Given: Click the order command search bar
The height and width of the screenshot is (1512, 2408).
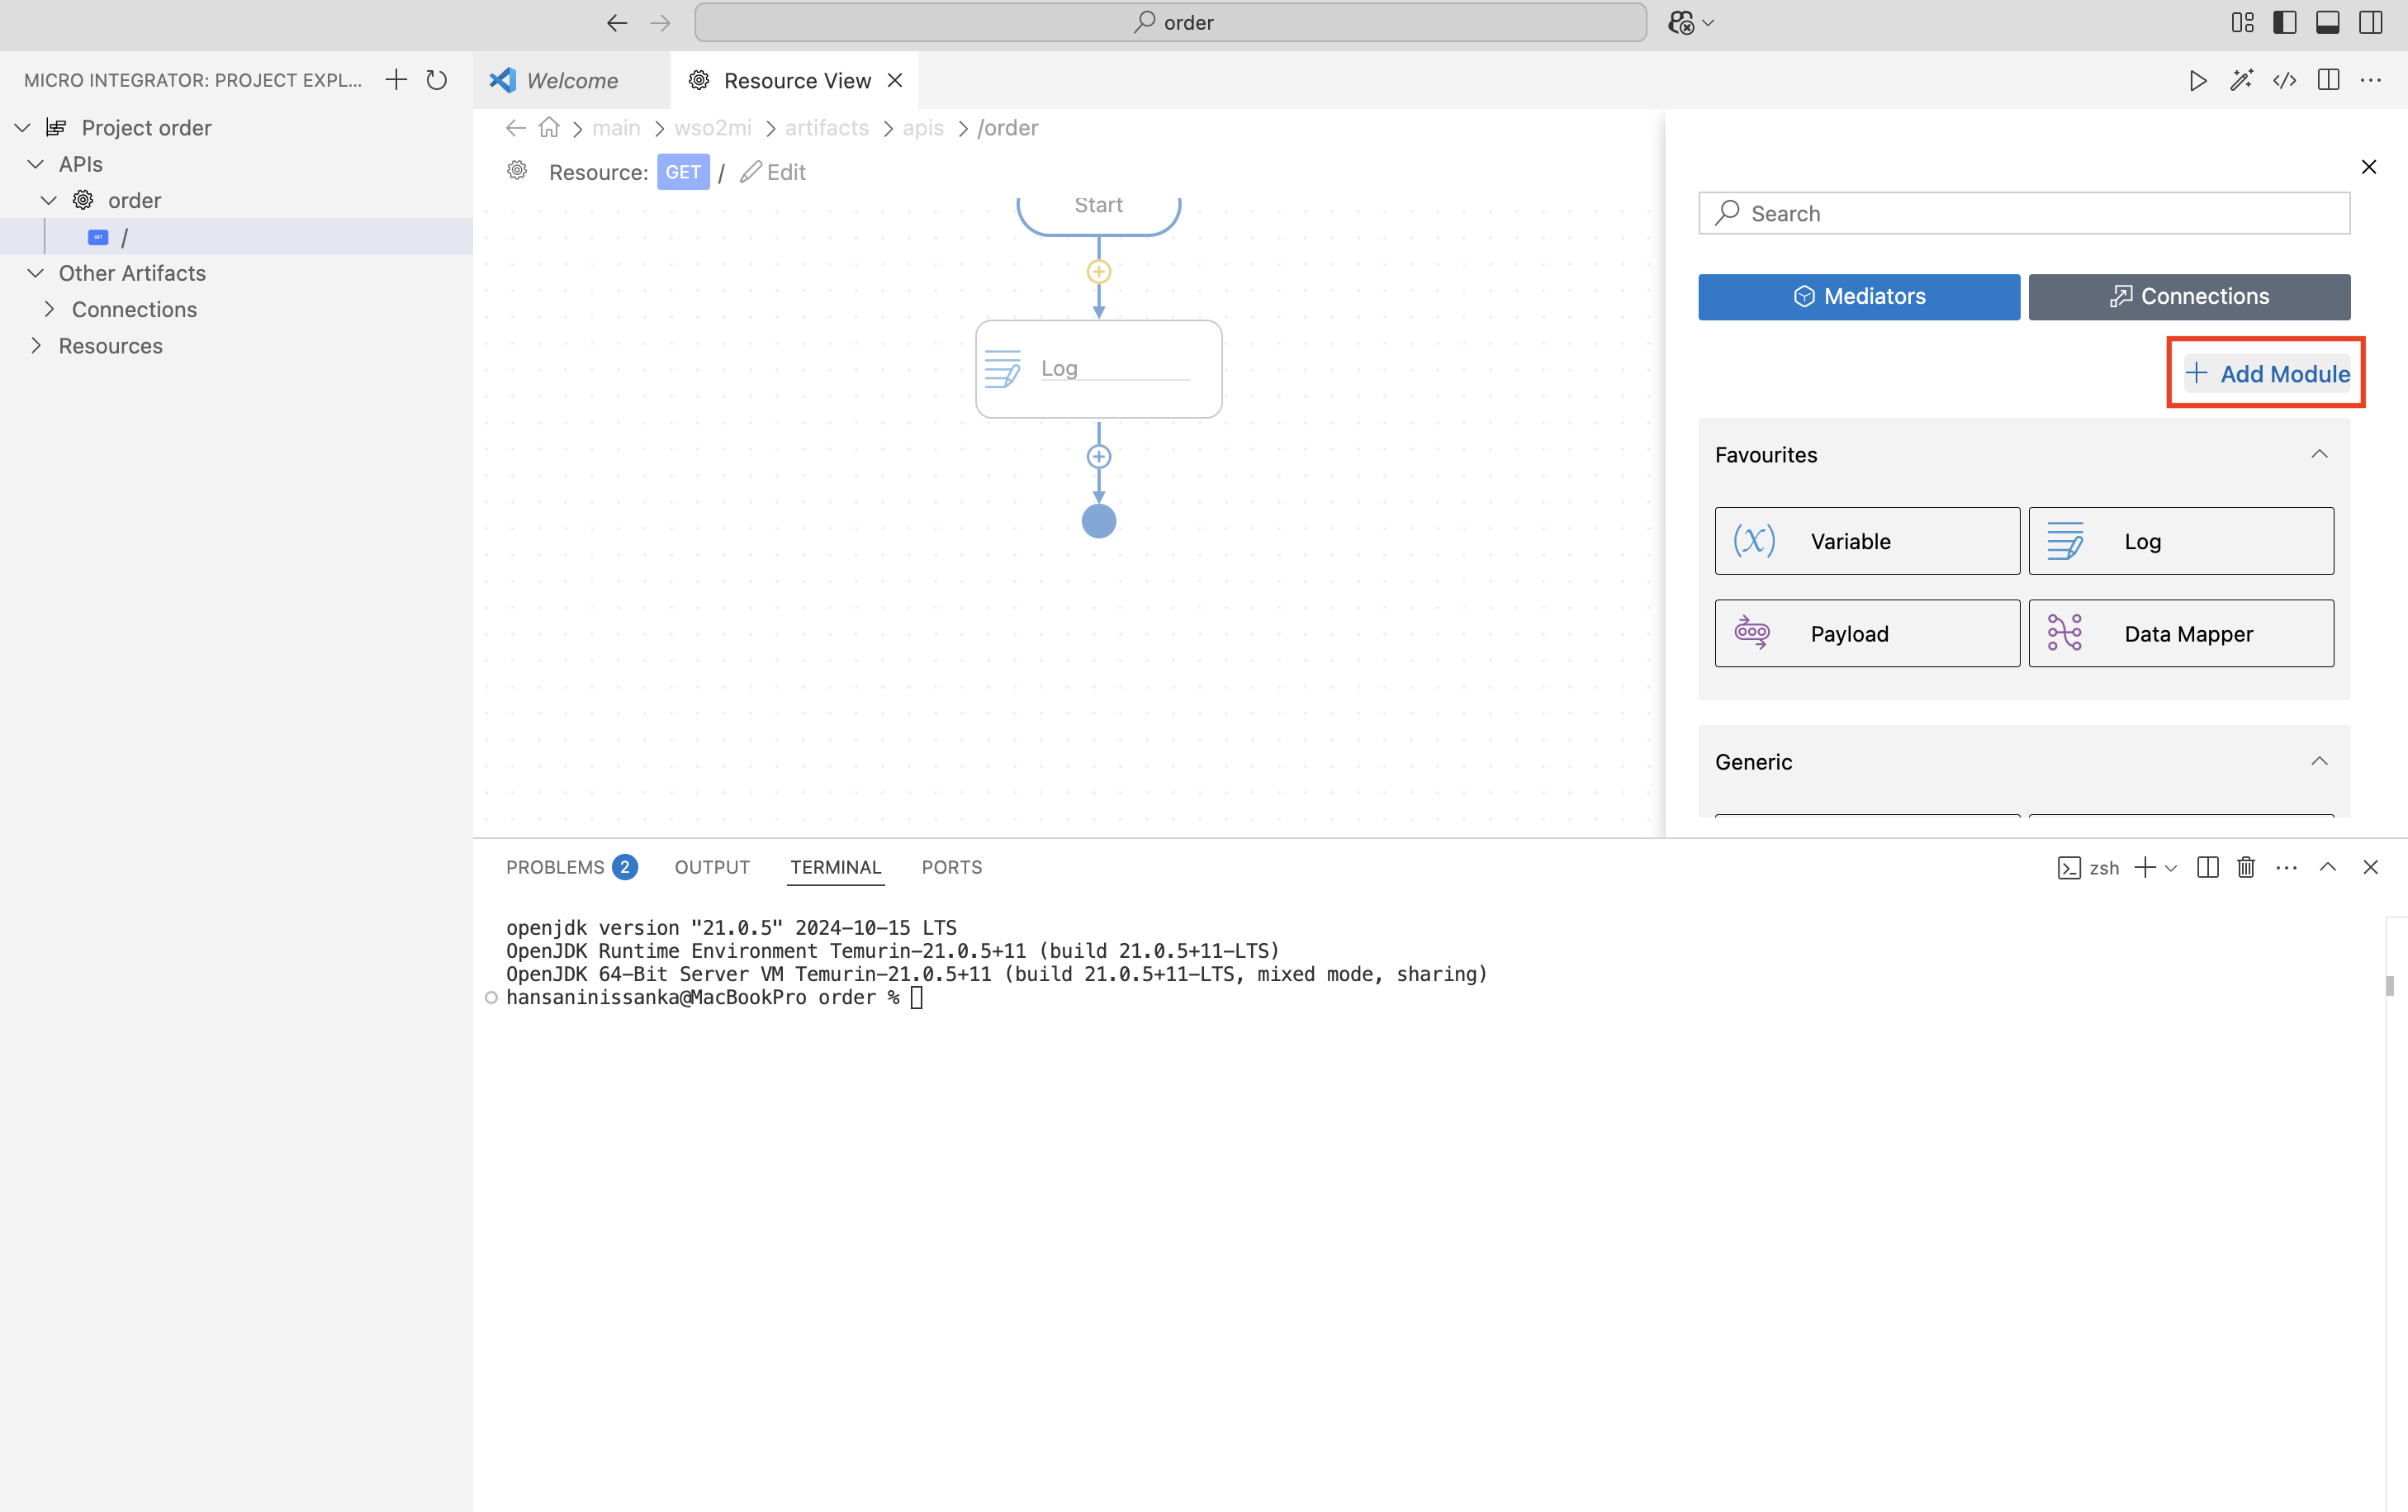Looking at the screenshot, I should point(1170,22).
